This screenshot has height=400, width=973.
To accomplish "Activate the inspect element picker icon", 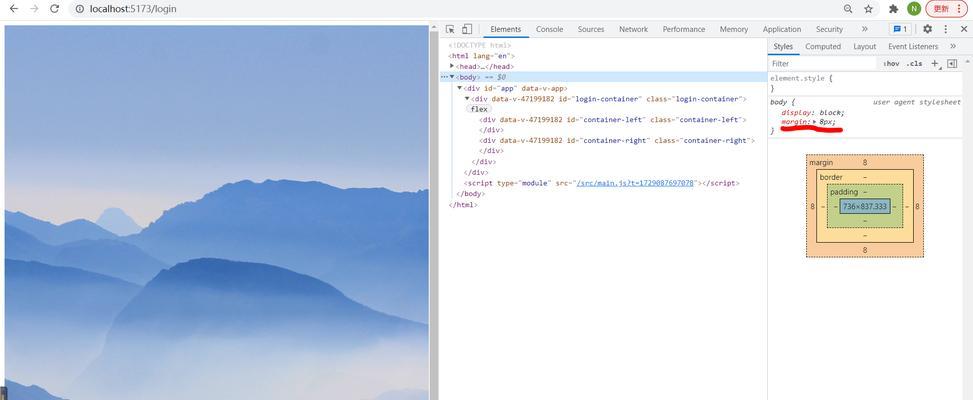I will [x=451, y=29].
